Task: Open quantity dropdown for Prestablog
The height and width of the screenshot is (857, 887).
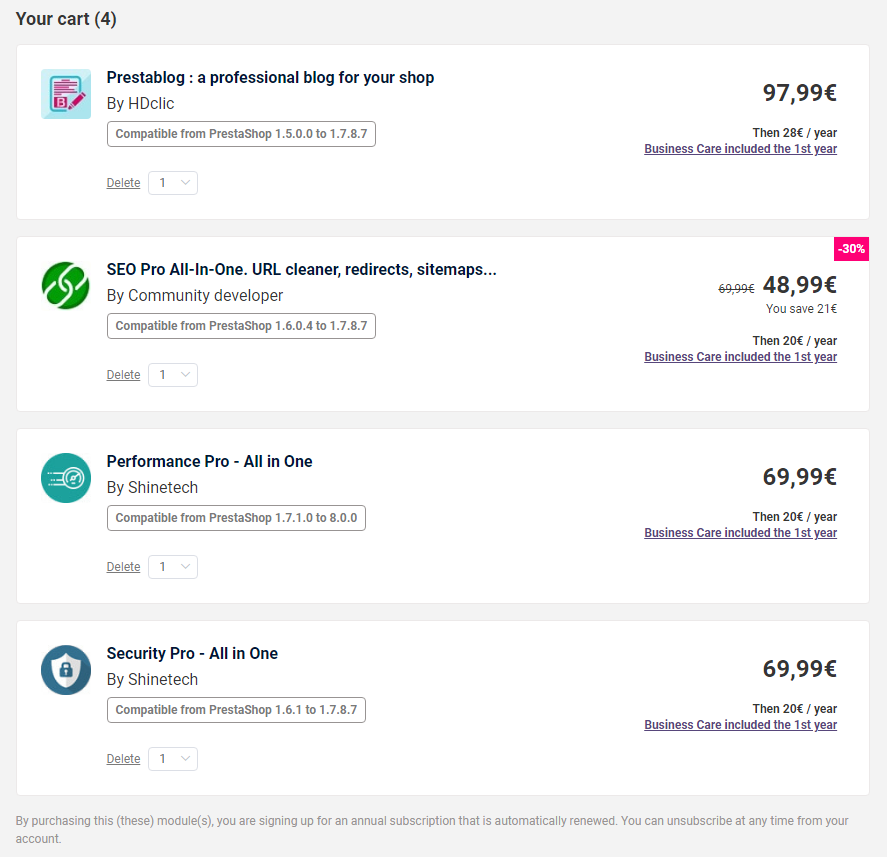Action: coord(173,183)
